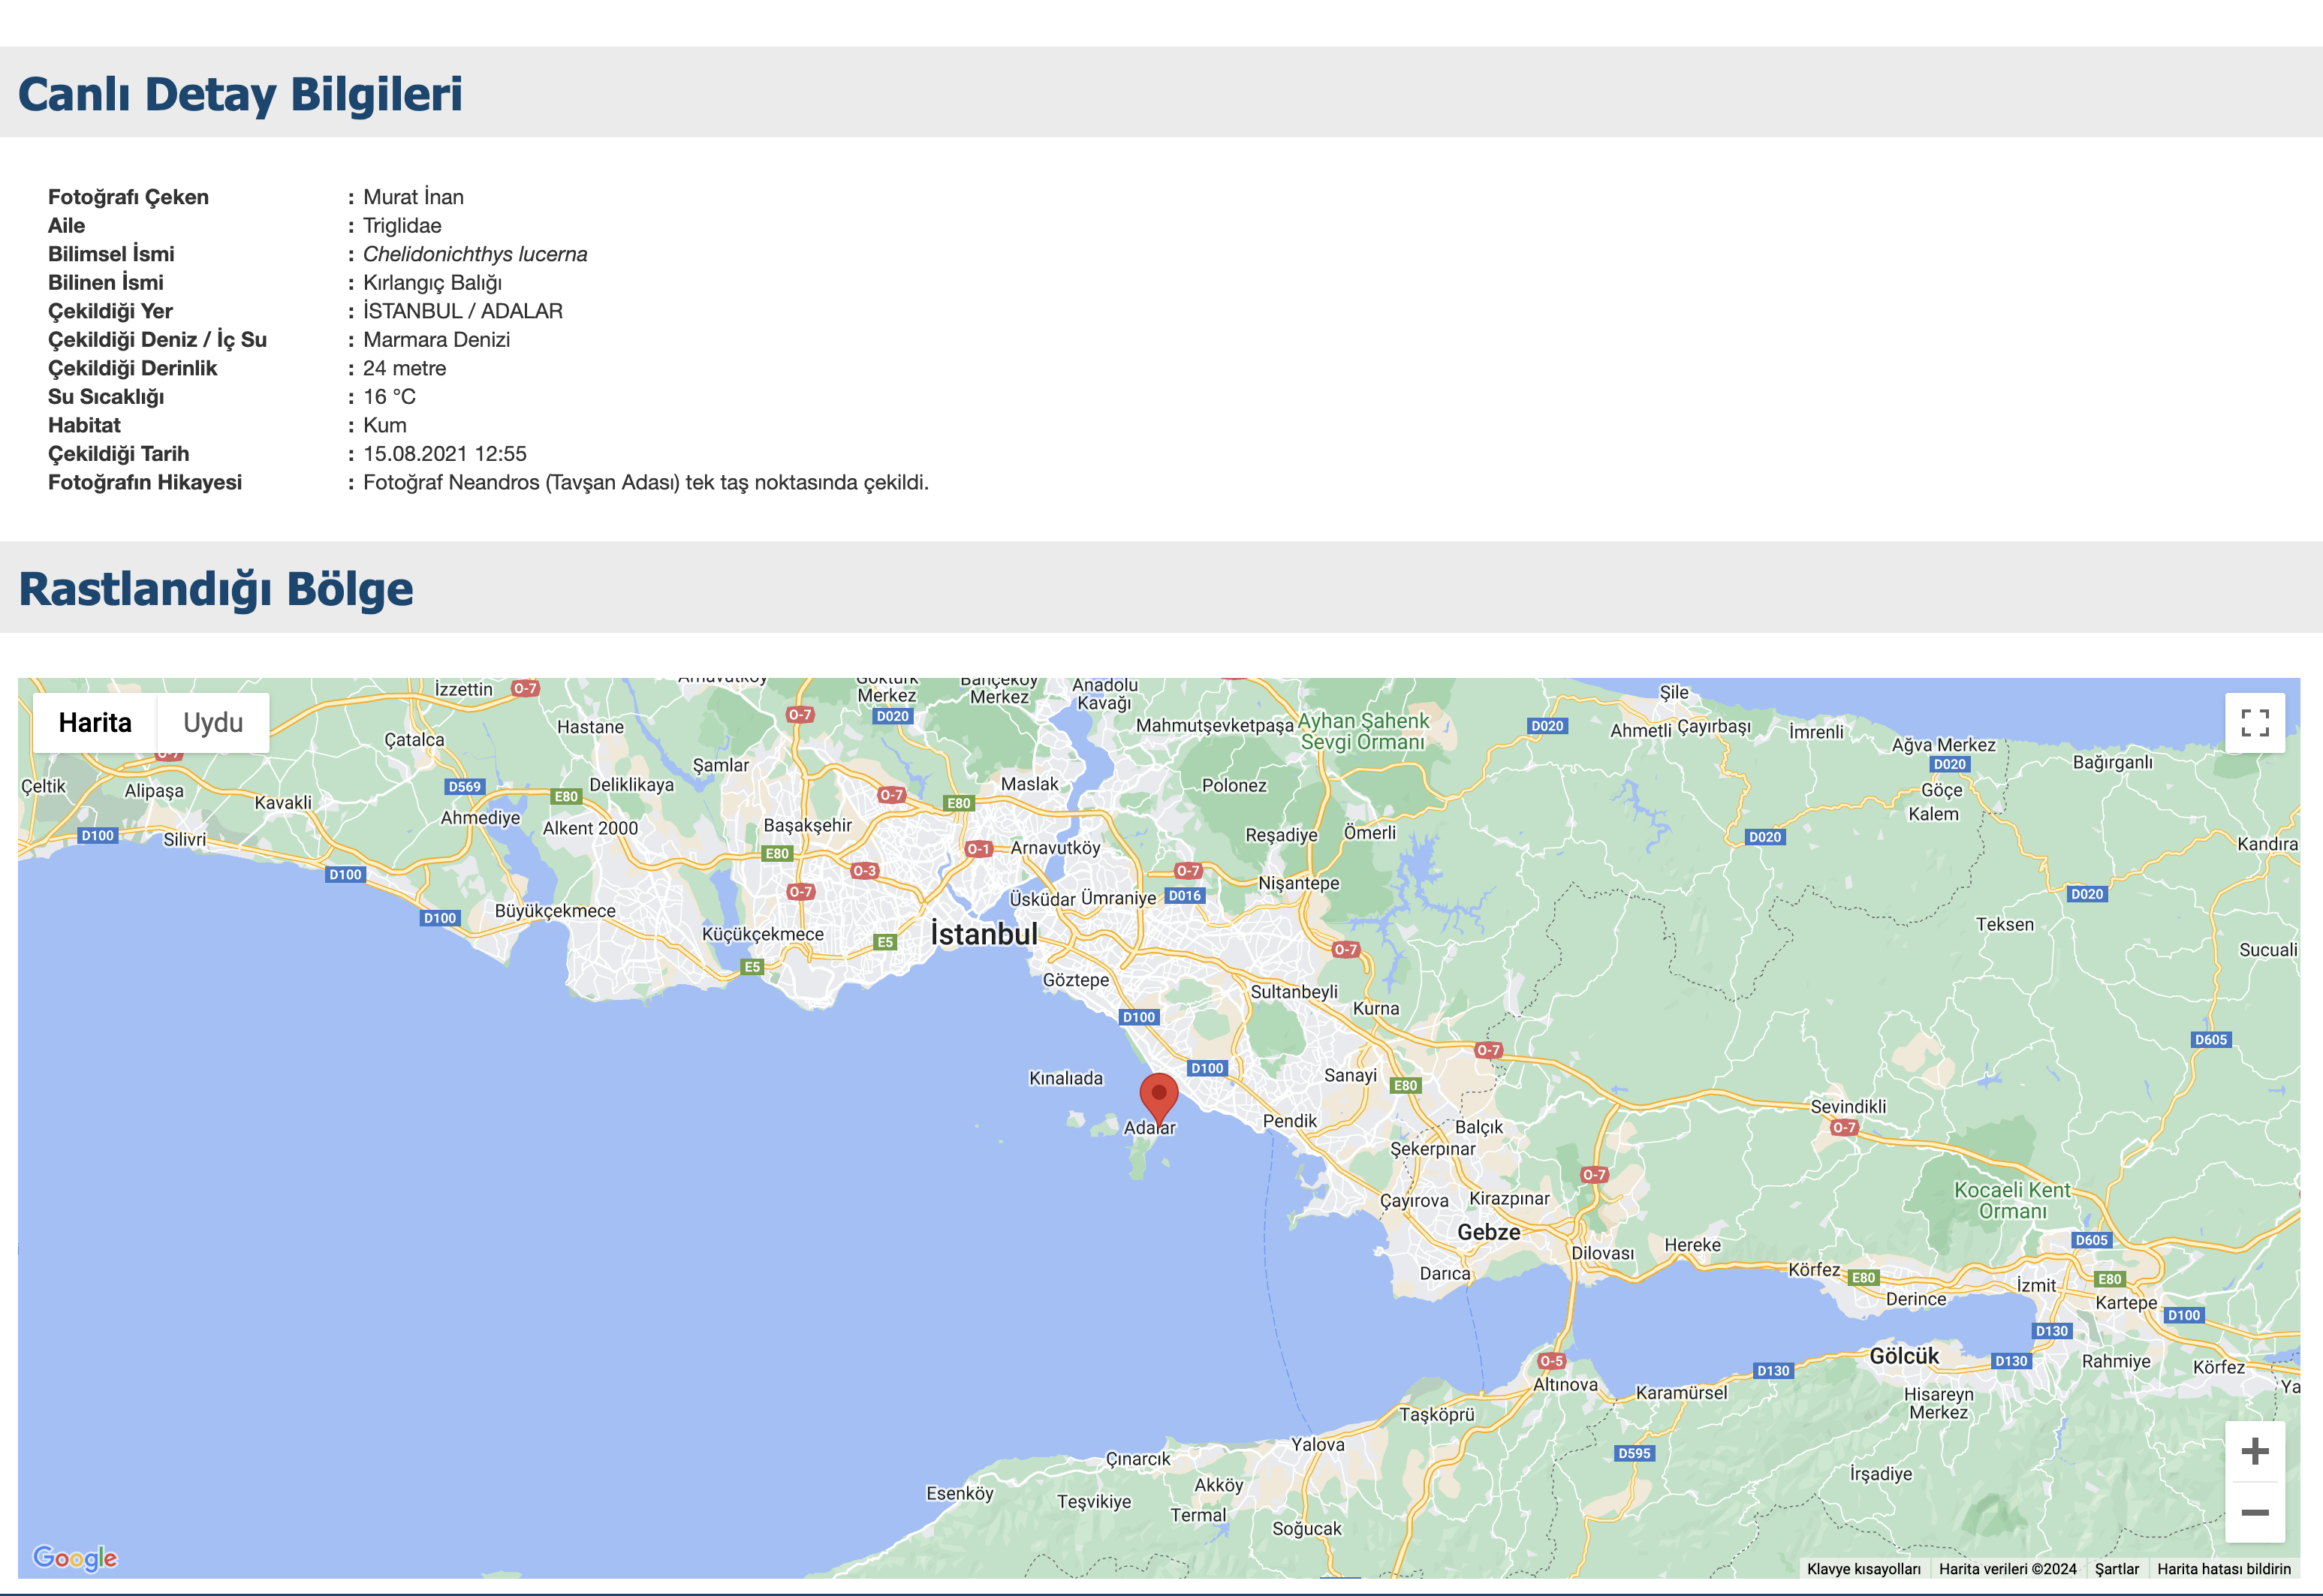Image resolution: width=2323 pixels, height=1596 pixels.
Task: Click the Kınalıada island label
Action: [1066, 1078]
